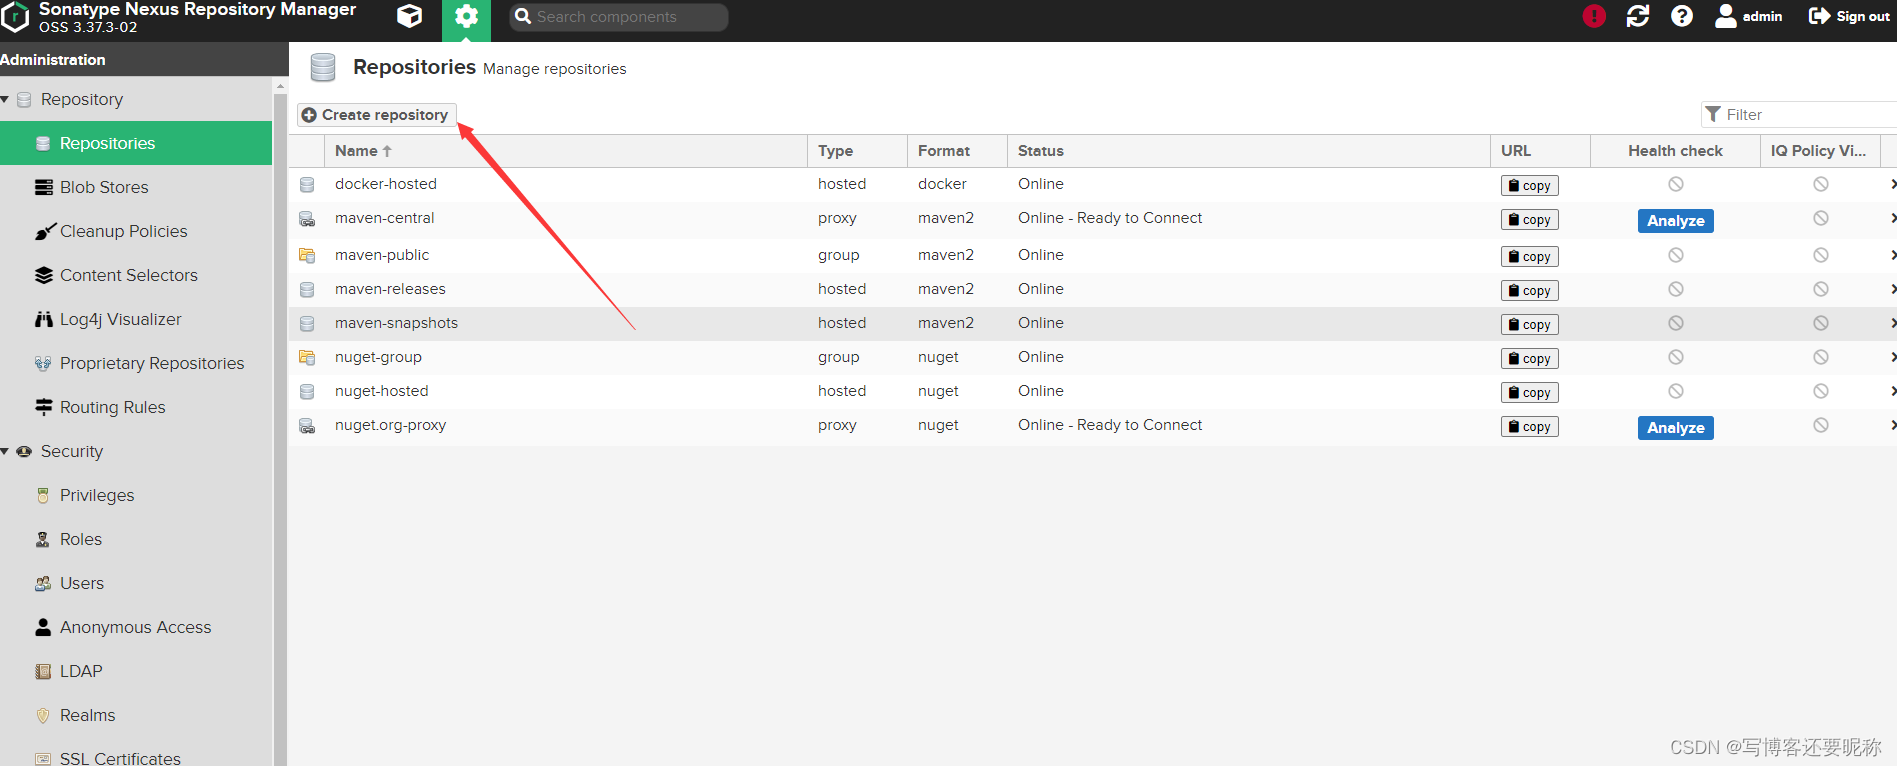Click the Health check column header
The image size is (1897, 766).
[x=1675, y=151]
